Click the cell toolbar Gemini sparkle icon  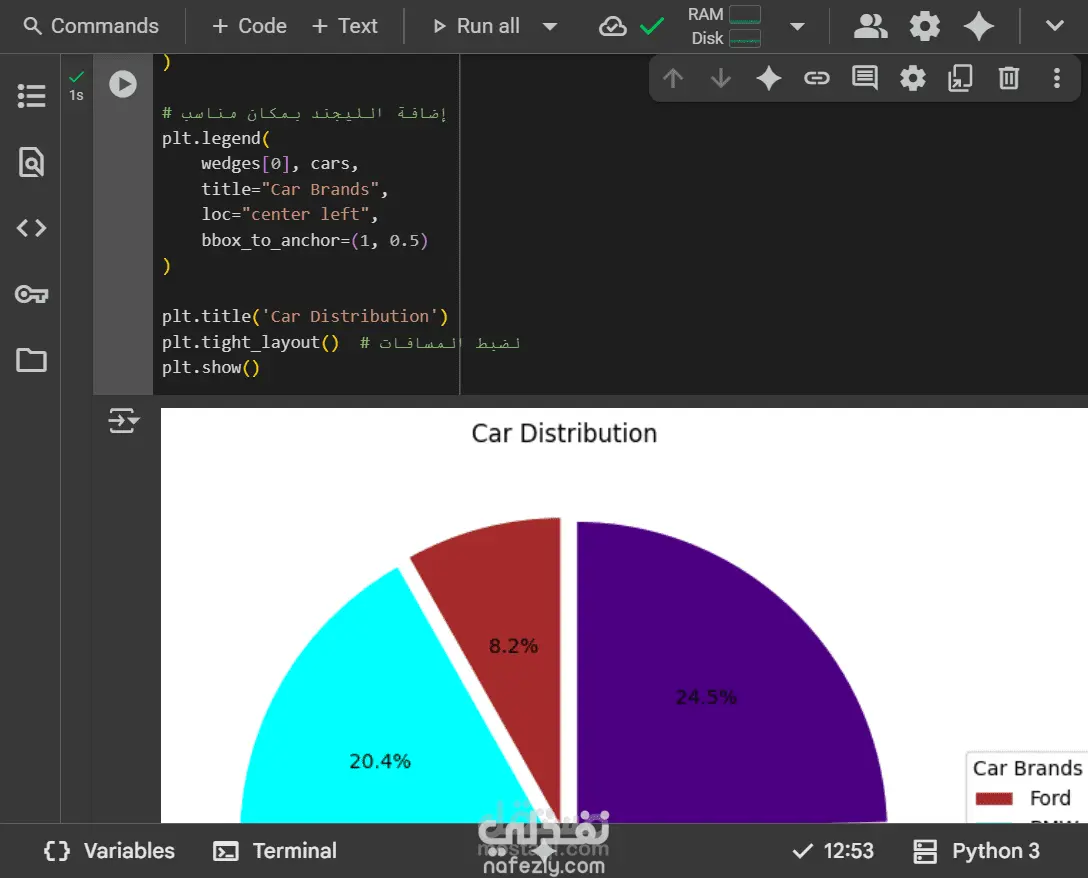769,78
